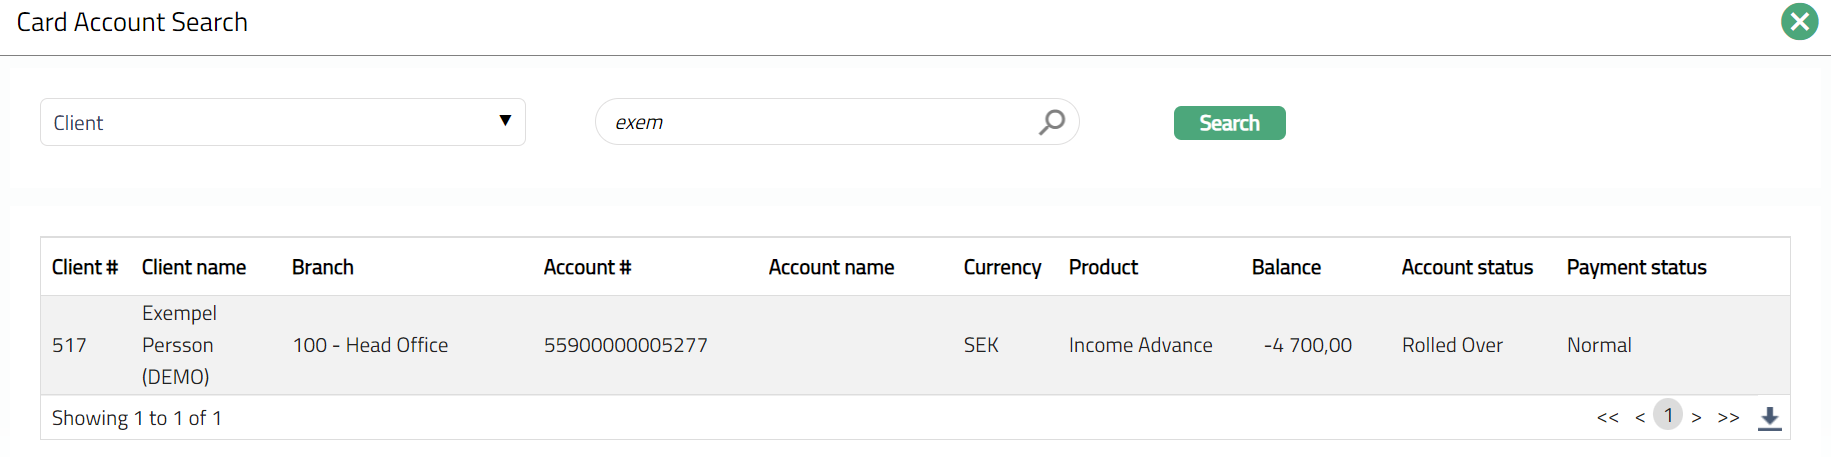Sort by Account status column header
The image size is (1831, 457).
tap(1467, 267)
